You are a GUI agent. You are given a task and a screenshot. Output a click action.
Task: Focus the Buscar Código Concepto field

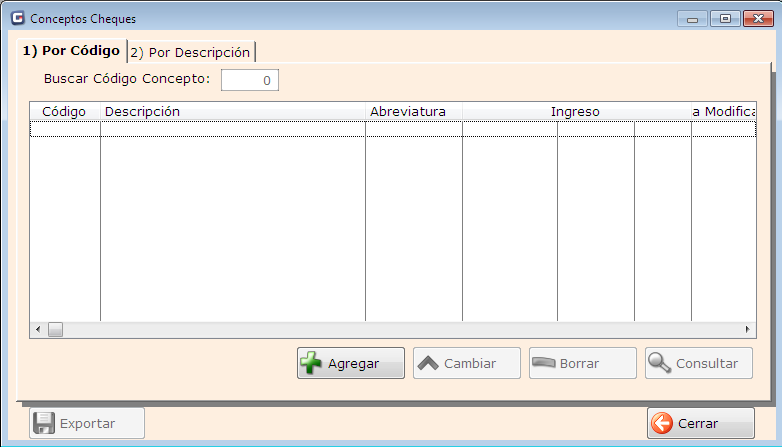[x=249, y=80]
